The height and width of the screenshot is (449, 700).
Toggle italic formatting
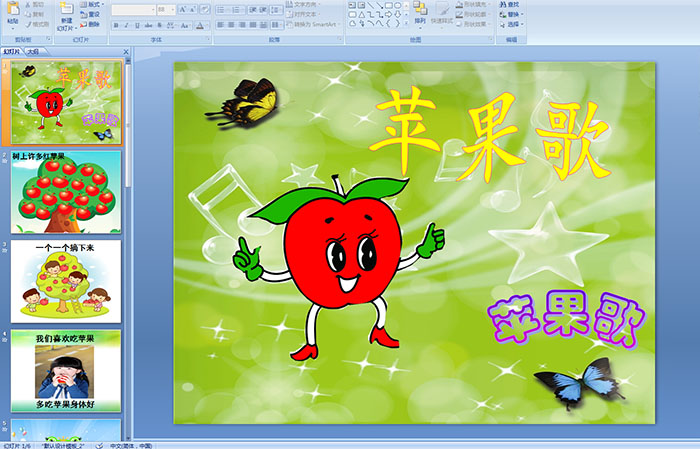coord(126,25)
